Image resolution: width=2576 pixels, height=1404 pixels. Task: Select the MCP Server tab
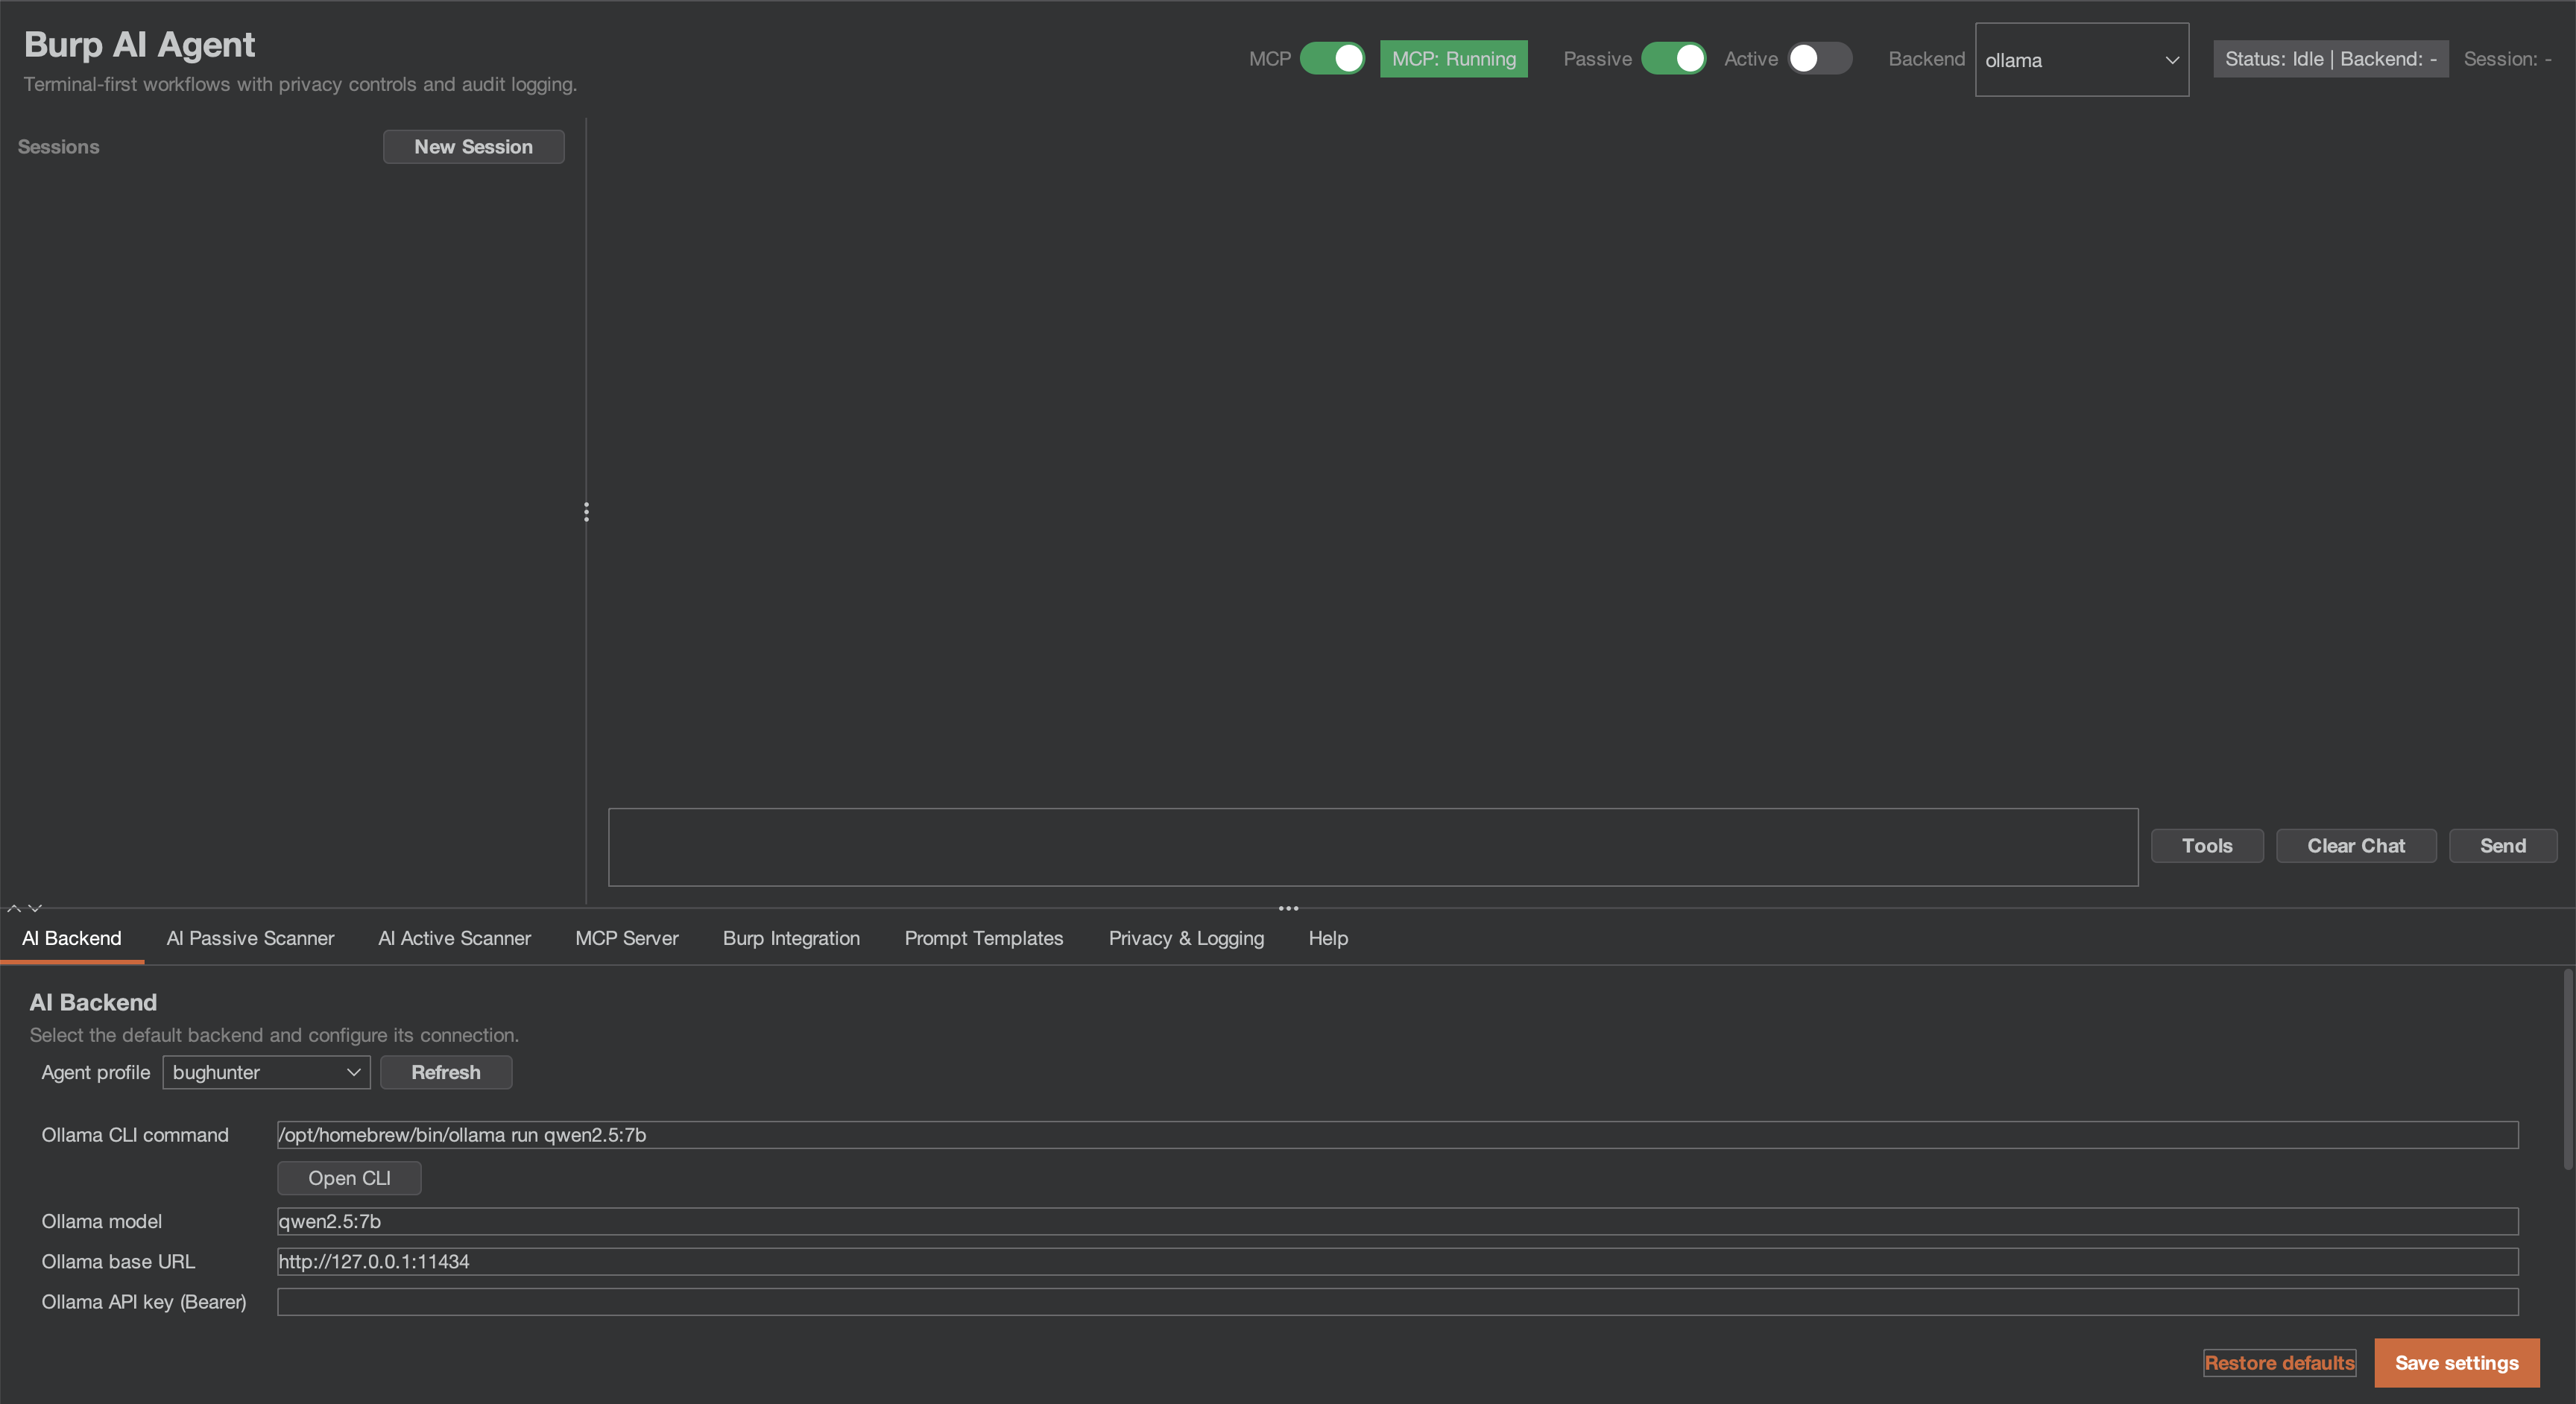tap(626, 938)
